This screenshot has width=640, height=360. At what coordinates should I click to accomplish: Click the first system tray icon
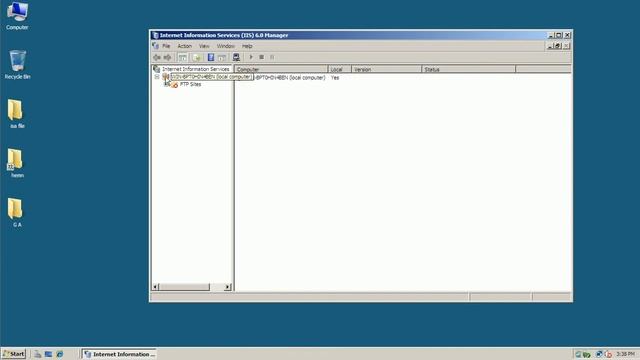coord(578,354)
